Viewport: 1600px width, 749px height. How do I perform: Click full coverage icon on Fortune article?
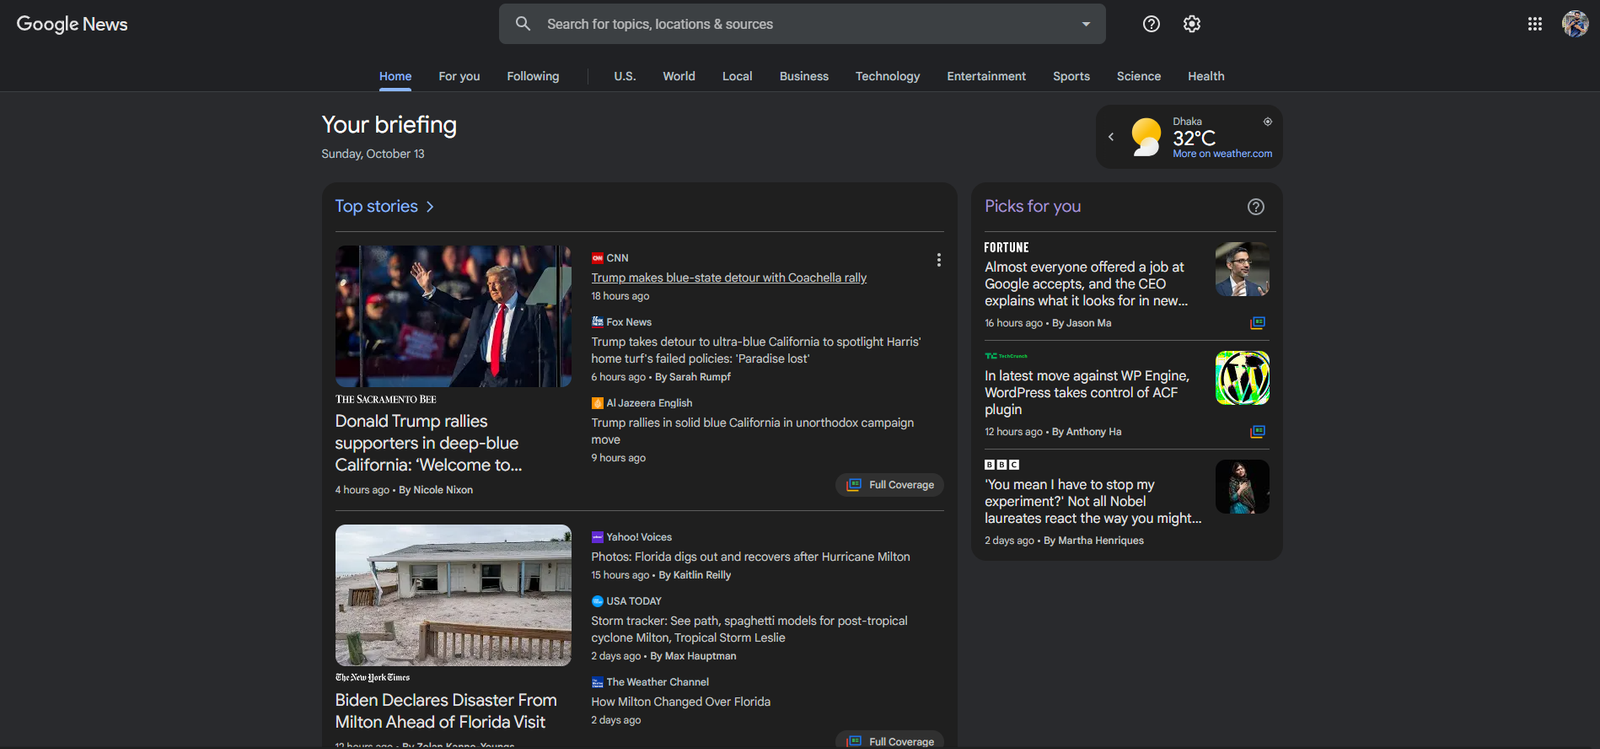click(1257, 323)
